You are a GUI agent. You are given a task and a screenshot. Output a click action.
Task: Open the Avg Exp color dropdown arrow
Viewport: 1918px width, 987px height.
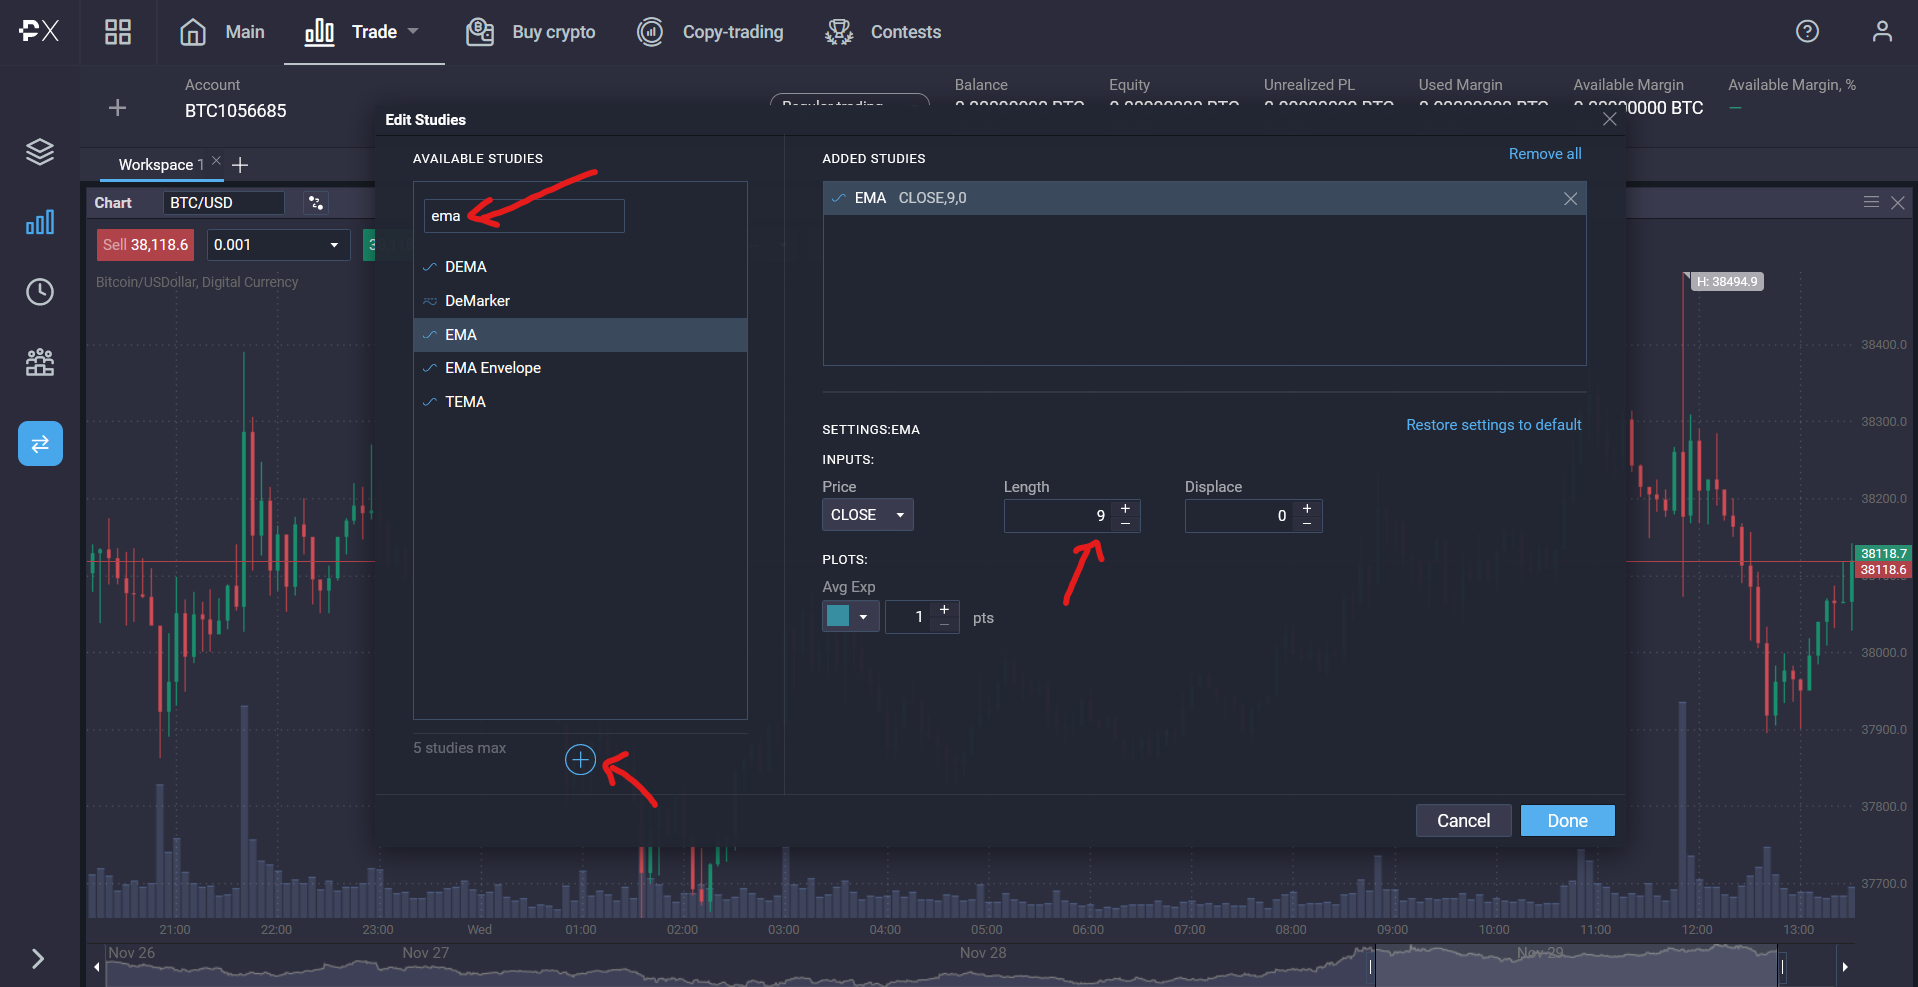(864, 617)
